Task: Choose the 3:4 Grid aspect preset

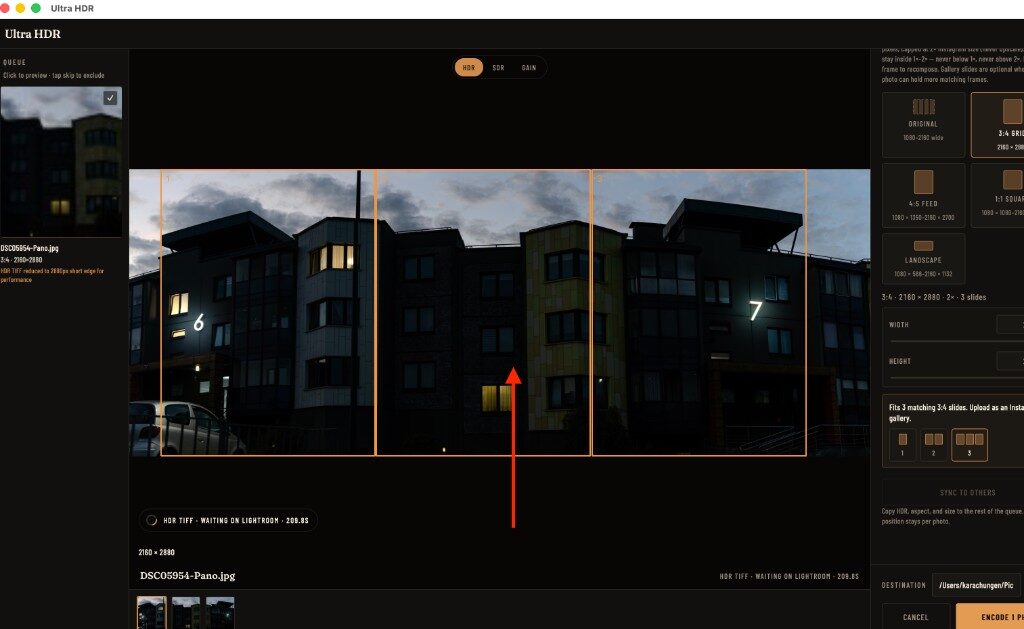Action: [997, 124]
